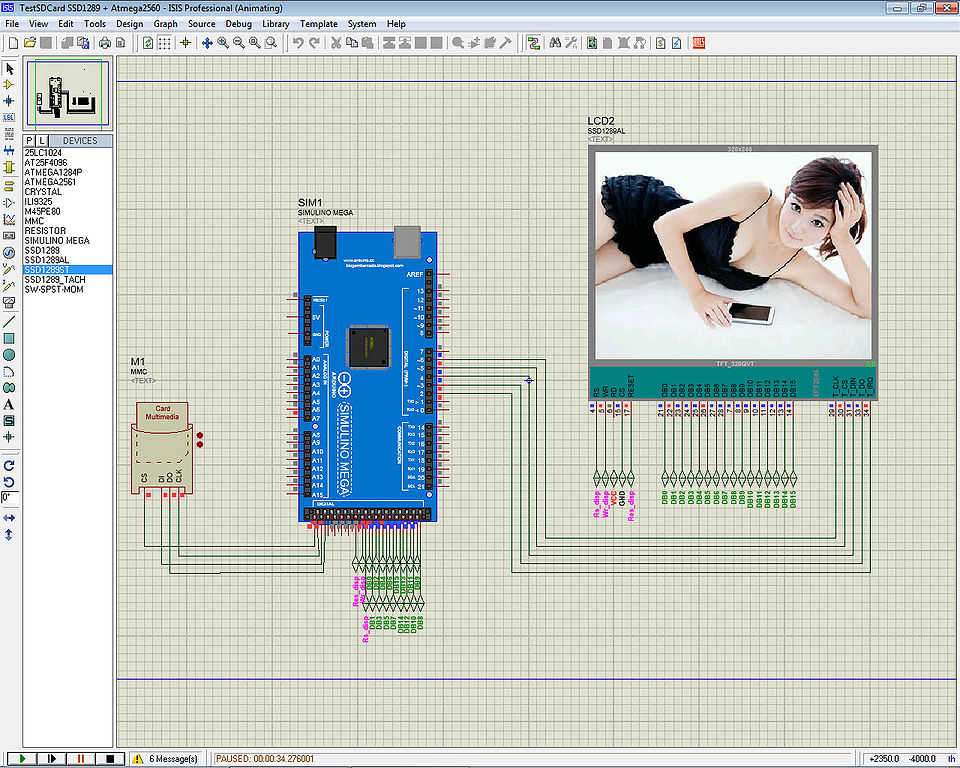The height and width of the screenshot is (768, 960).
Task: Open the Virtual Instruments Mode tool
Action: [x=9, y=301]
